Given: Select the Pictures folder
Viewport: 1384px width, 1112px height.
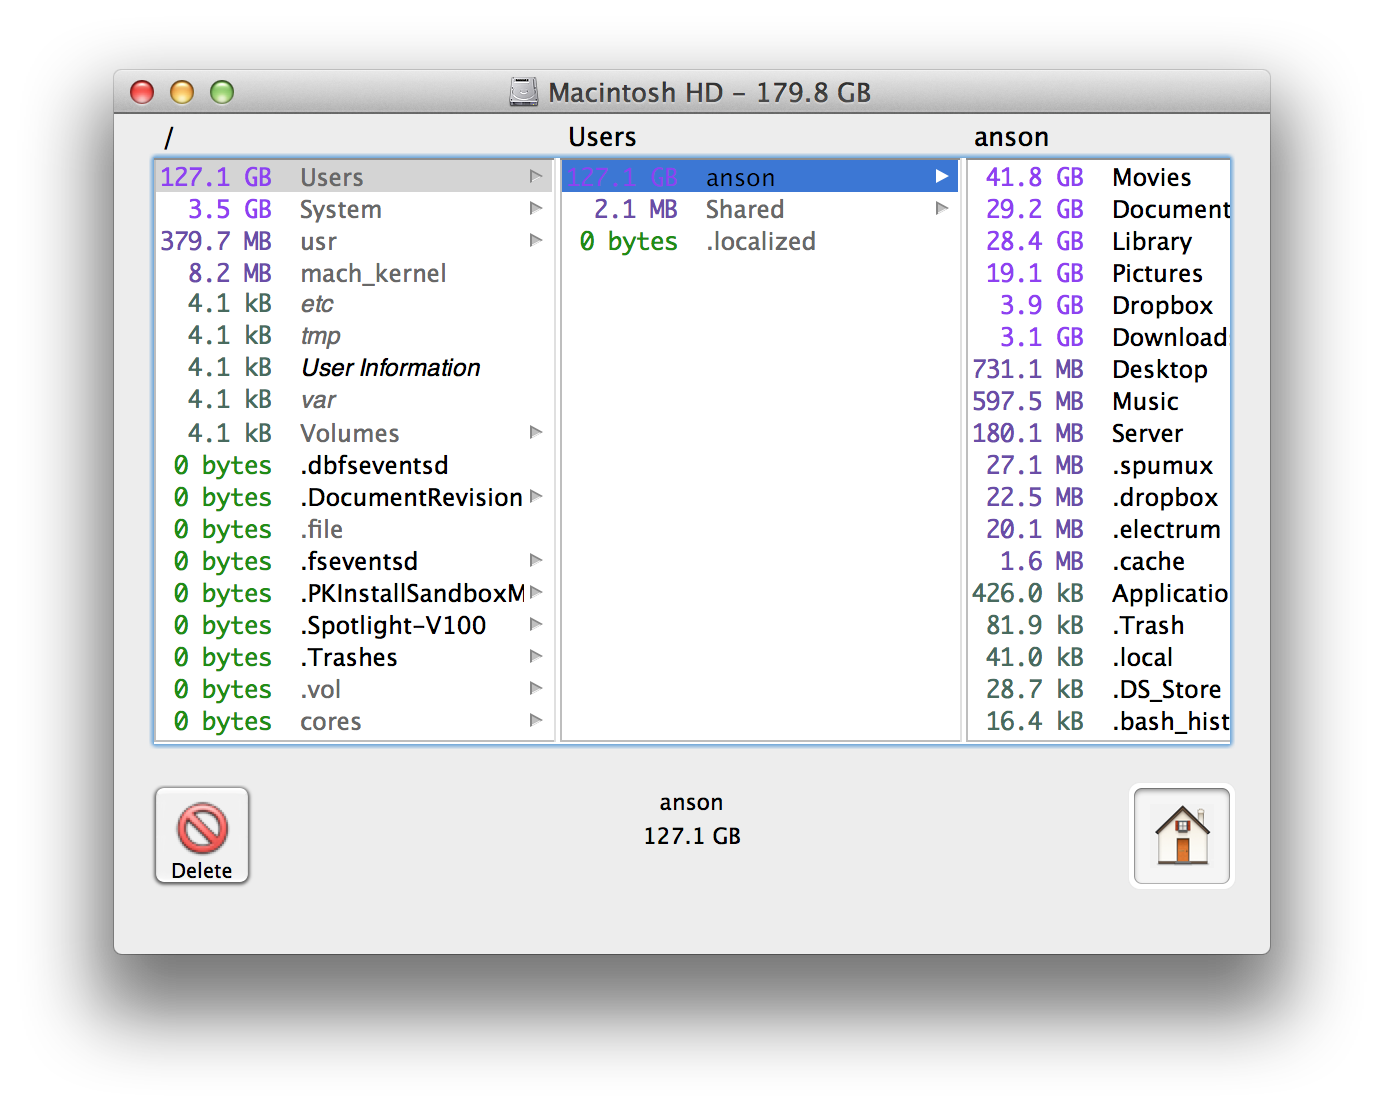Looking at the screenshot, I should pos(1099,273).
